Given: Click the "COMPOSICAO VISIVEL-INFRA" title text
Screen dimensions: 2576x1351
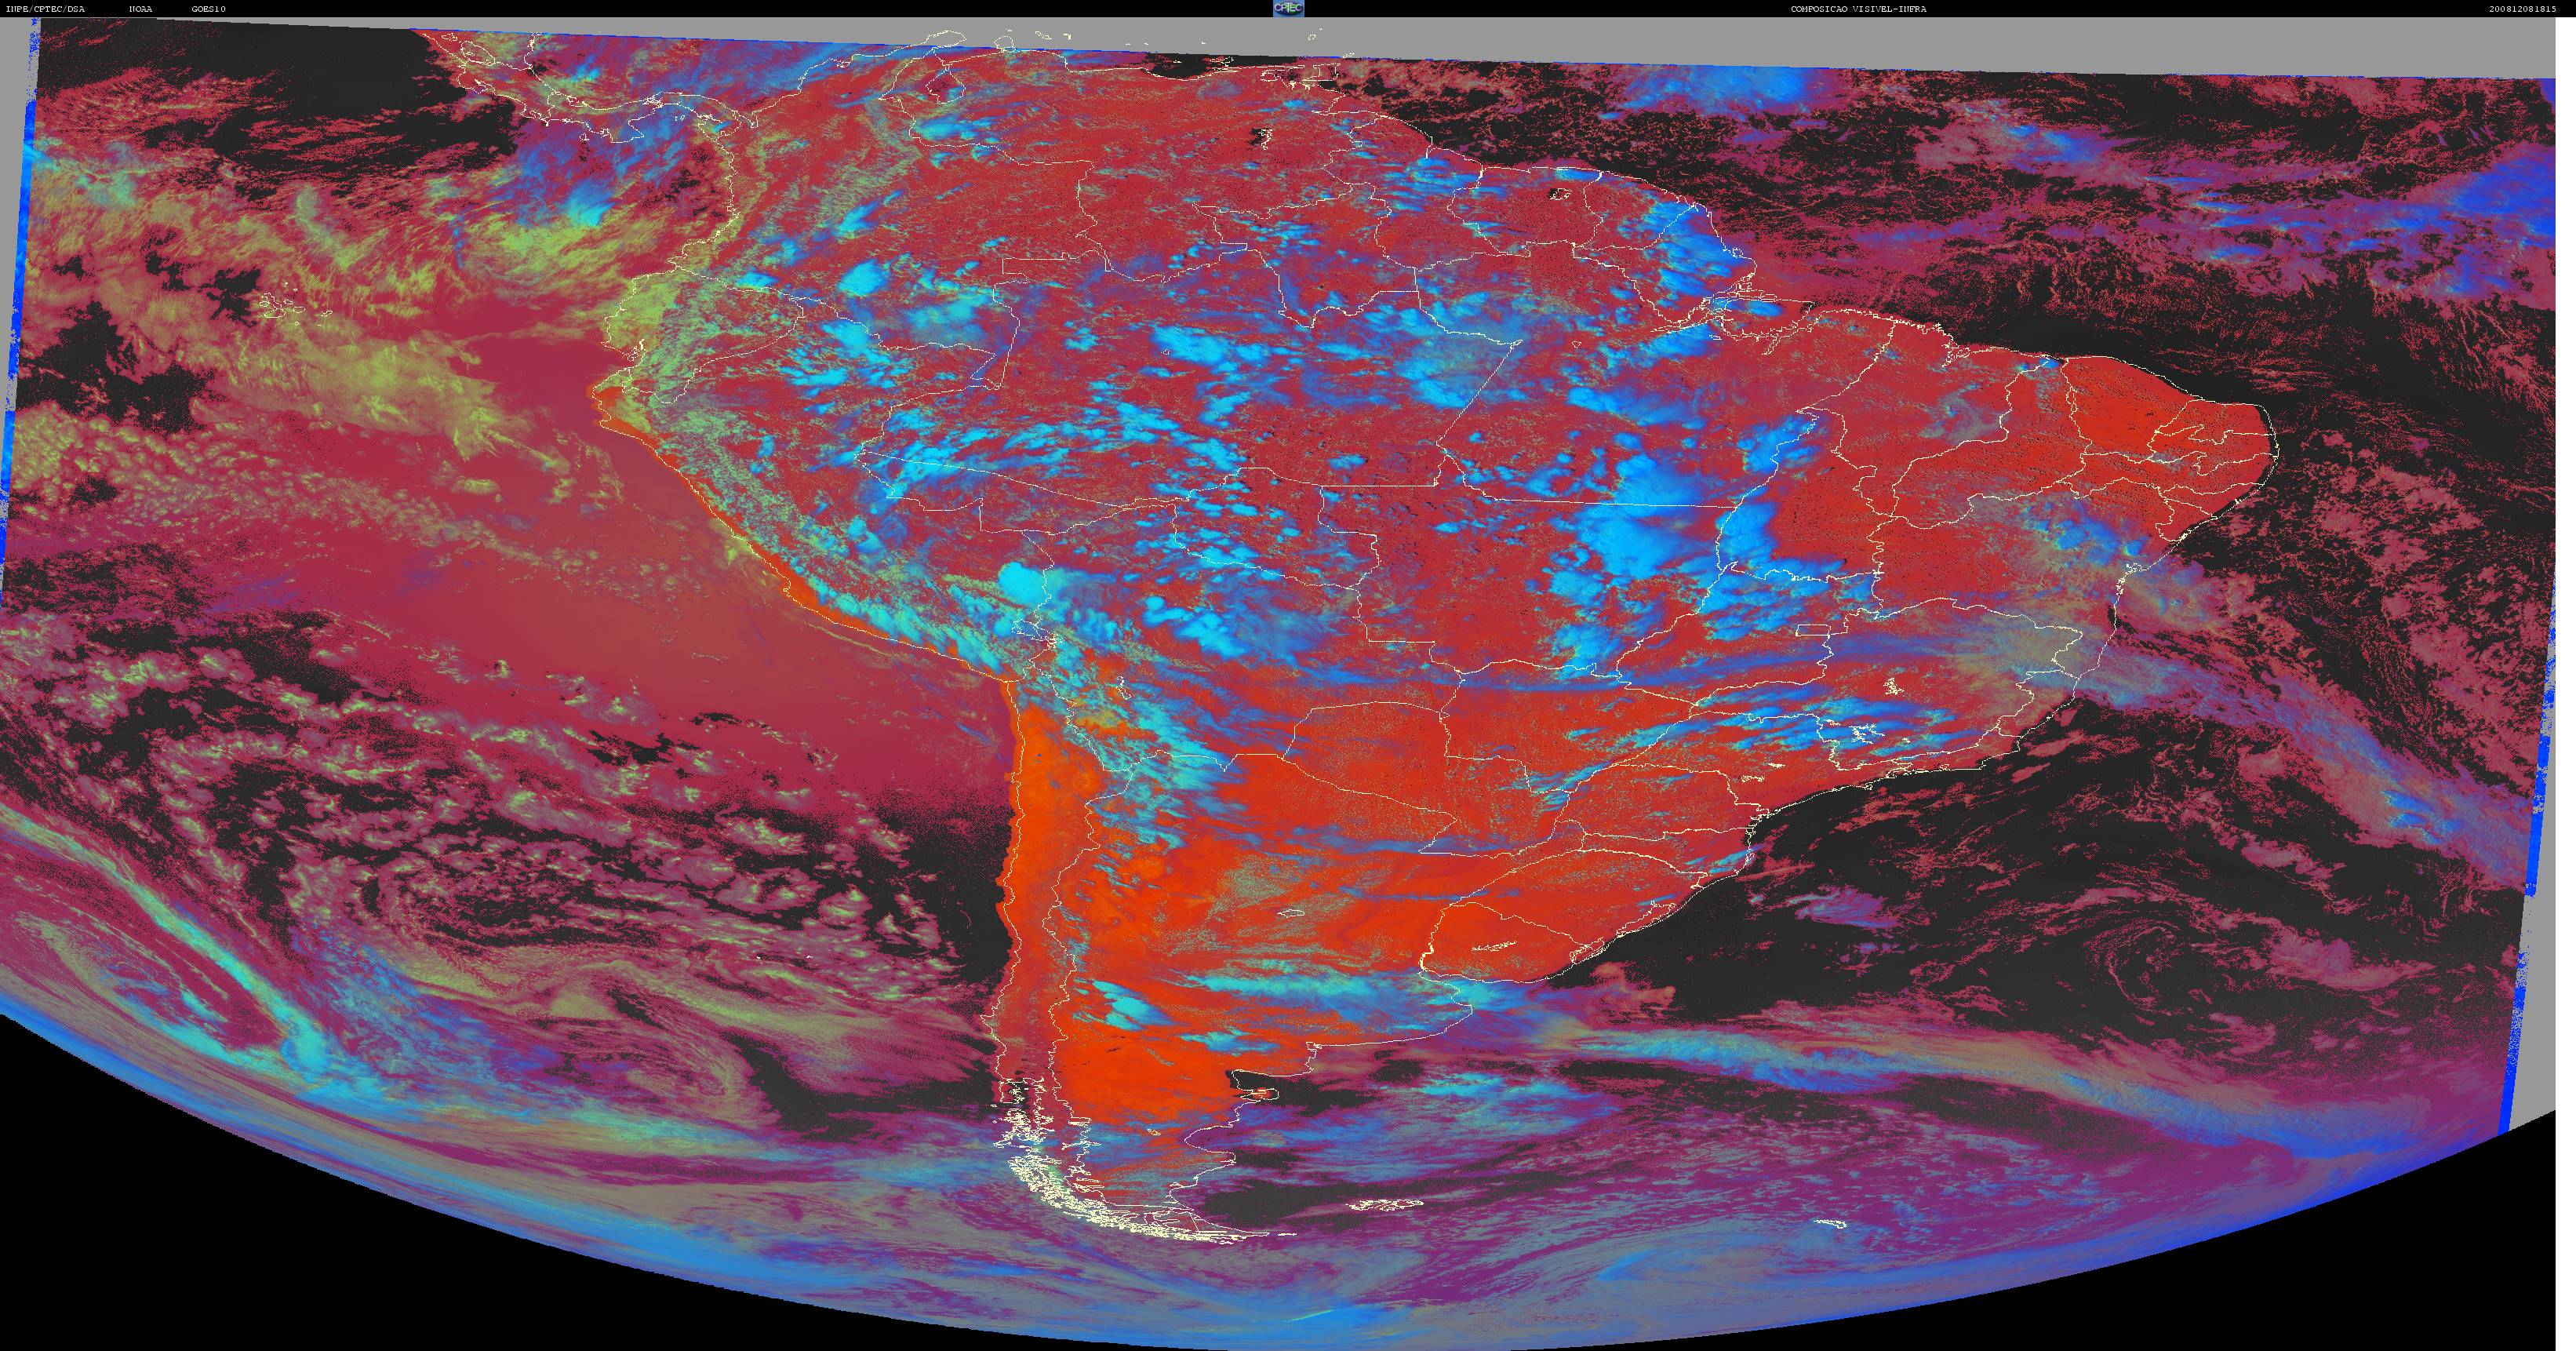Looking at the screenshot, I should [1858, 9].
